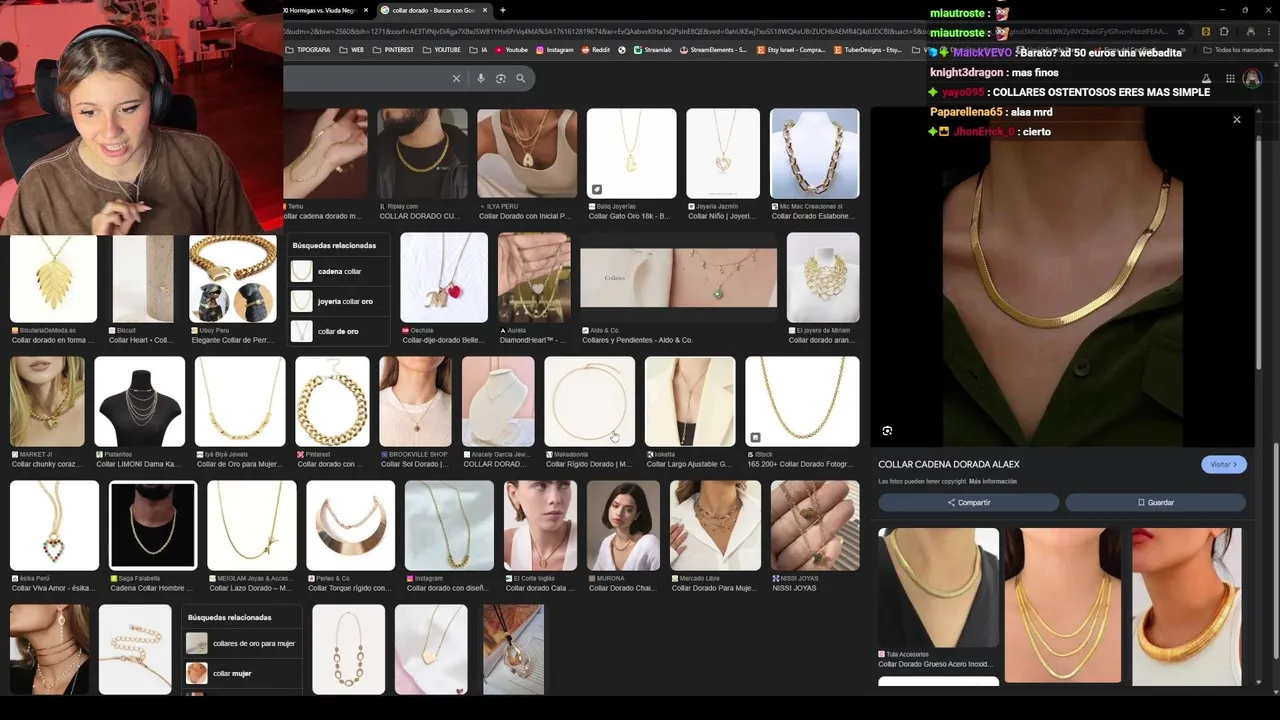The width and height of the screenshot is (1280, 720).
Task: Select related search collar de oro
Action: pos(337,331)
